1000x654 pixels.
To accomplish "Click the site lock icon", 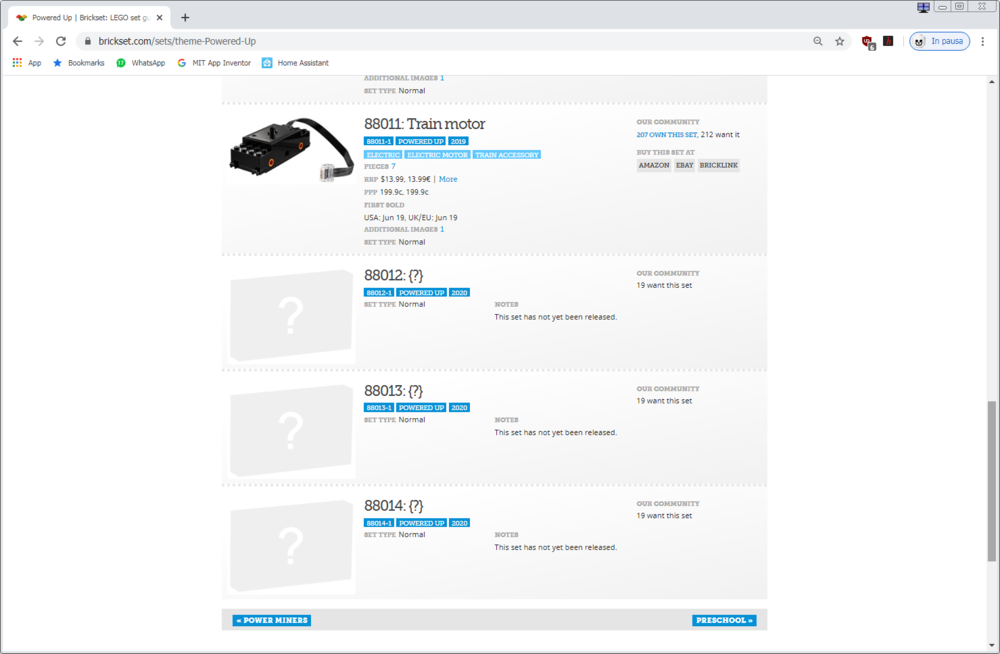I will coord(88,41).
